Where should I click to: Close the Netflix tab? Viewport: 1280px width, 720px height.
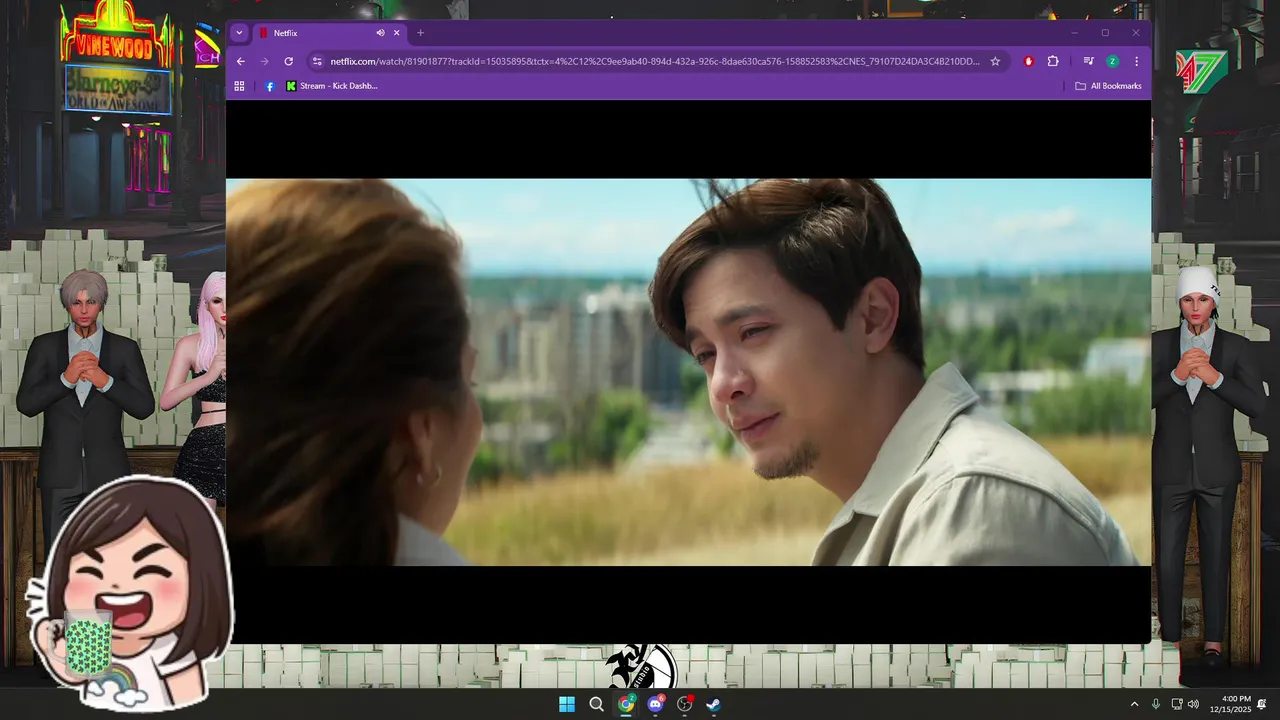point(396,33)
